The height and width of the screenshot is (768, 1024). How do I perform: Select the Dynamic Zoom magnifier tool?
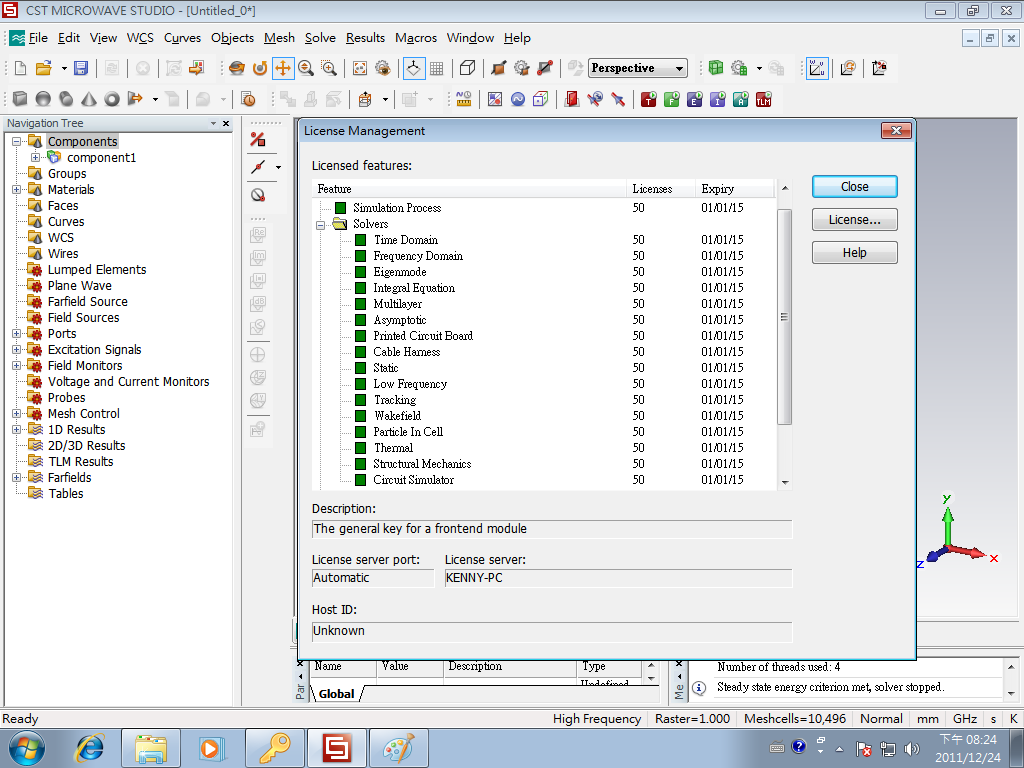306,68
